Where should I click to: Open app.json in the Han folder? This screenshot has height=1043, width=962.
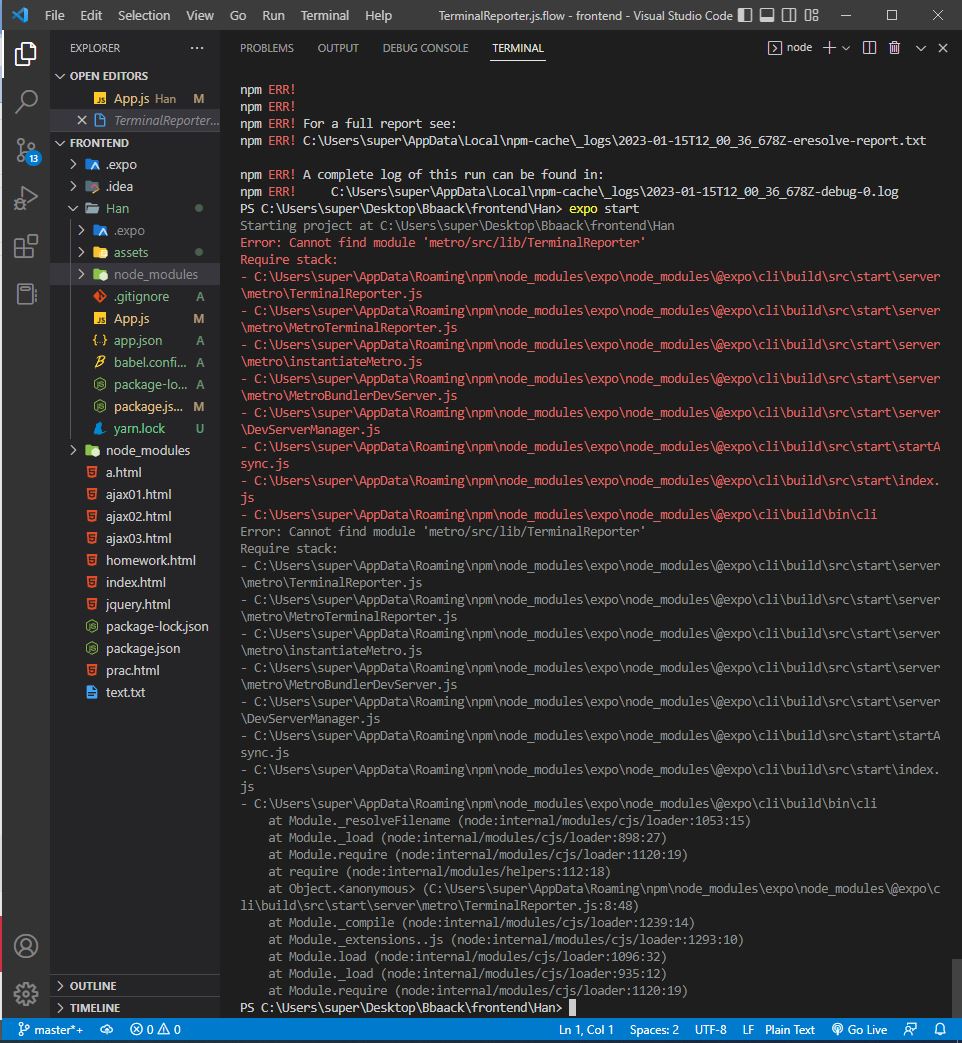point(135,340)
